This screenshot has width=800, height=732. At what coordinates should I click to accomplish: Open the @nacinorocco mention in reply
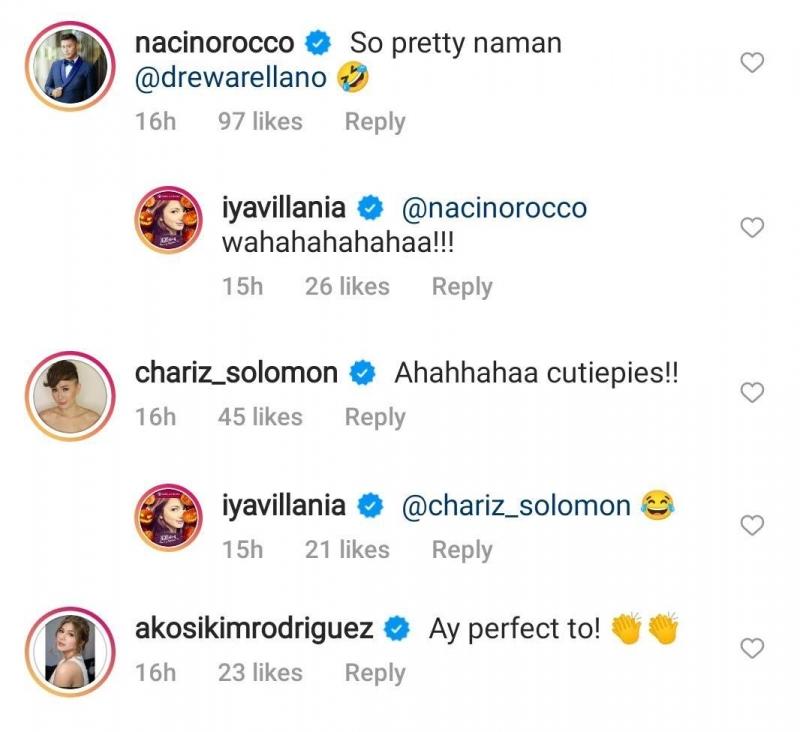pyautogui.click(x=494, y=208)
